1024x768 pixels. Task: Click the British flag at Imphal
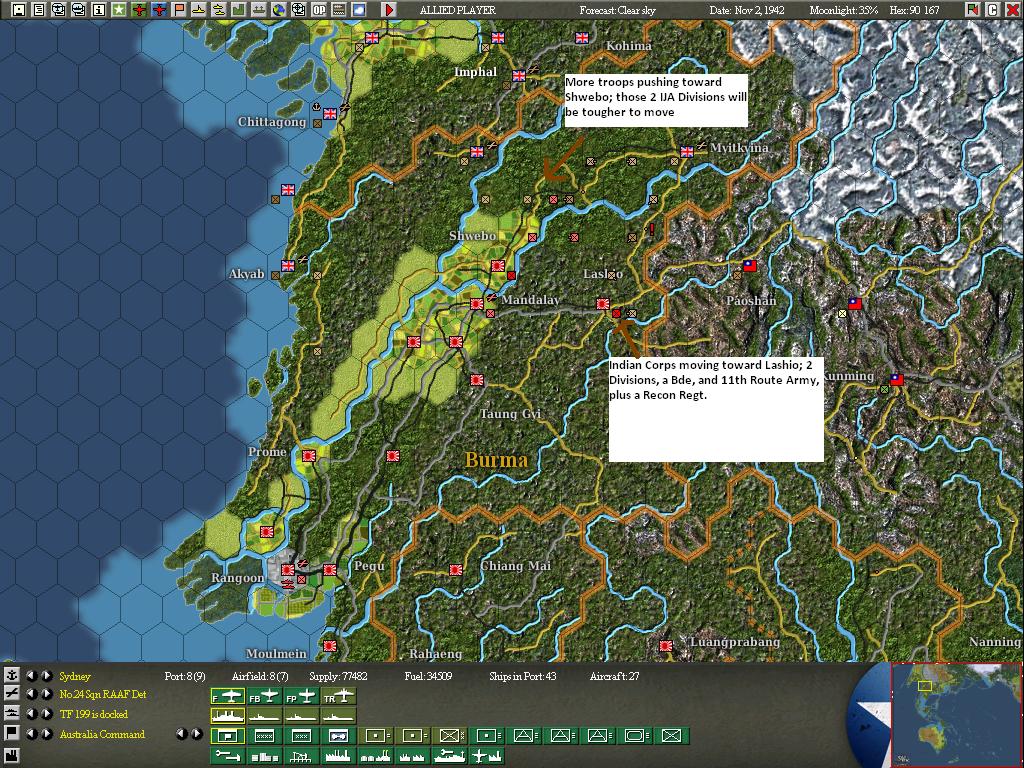(519, 76)
